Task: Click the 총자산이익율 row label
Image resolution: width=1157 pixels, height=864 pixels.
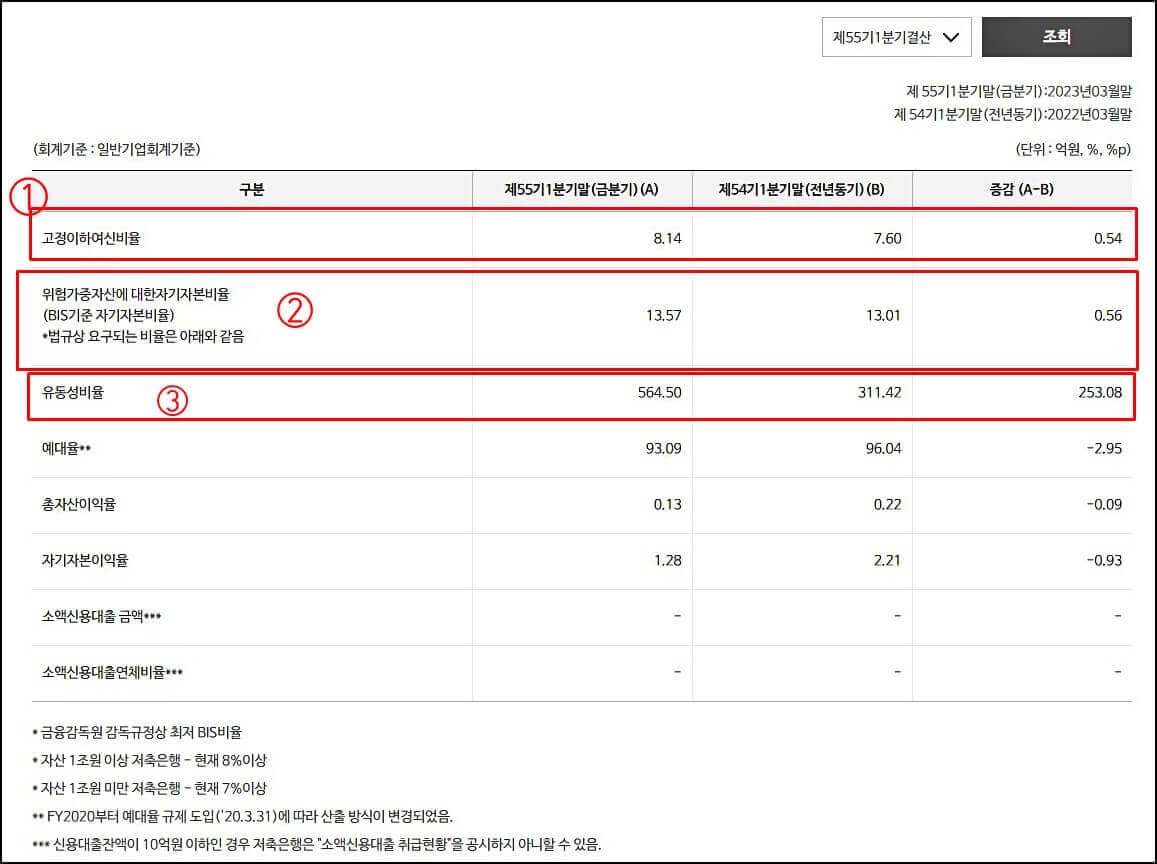Action: (78, 505)
